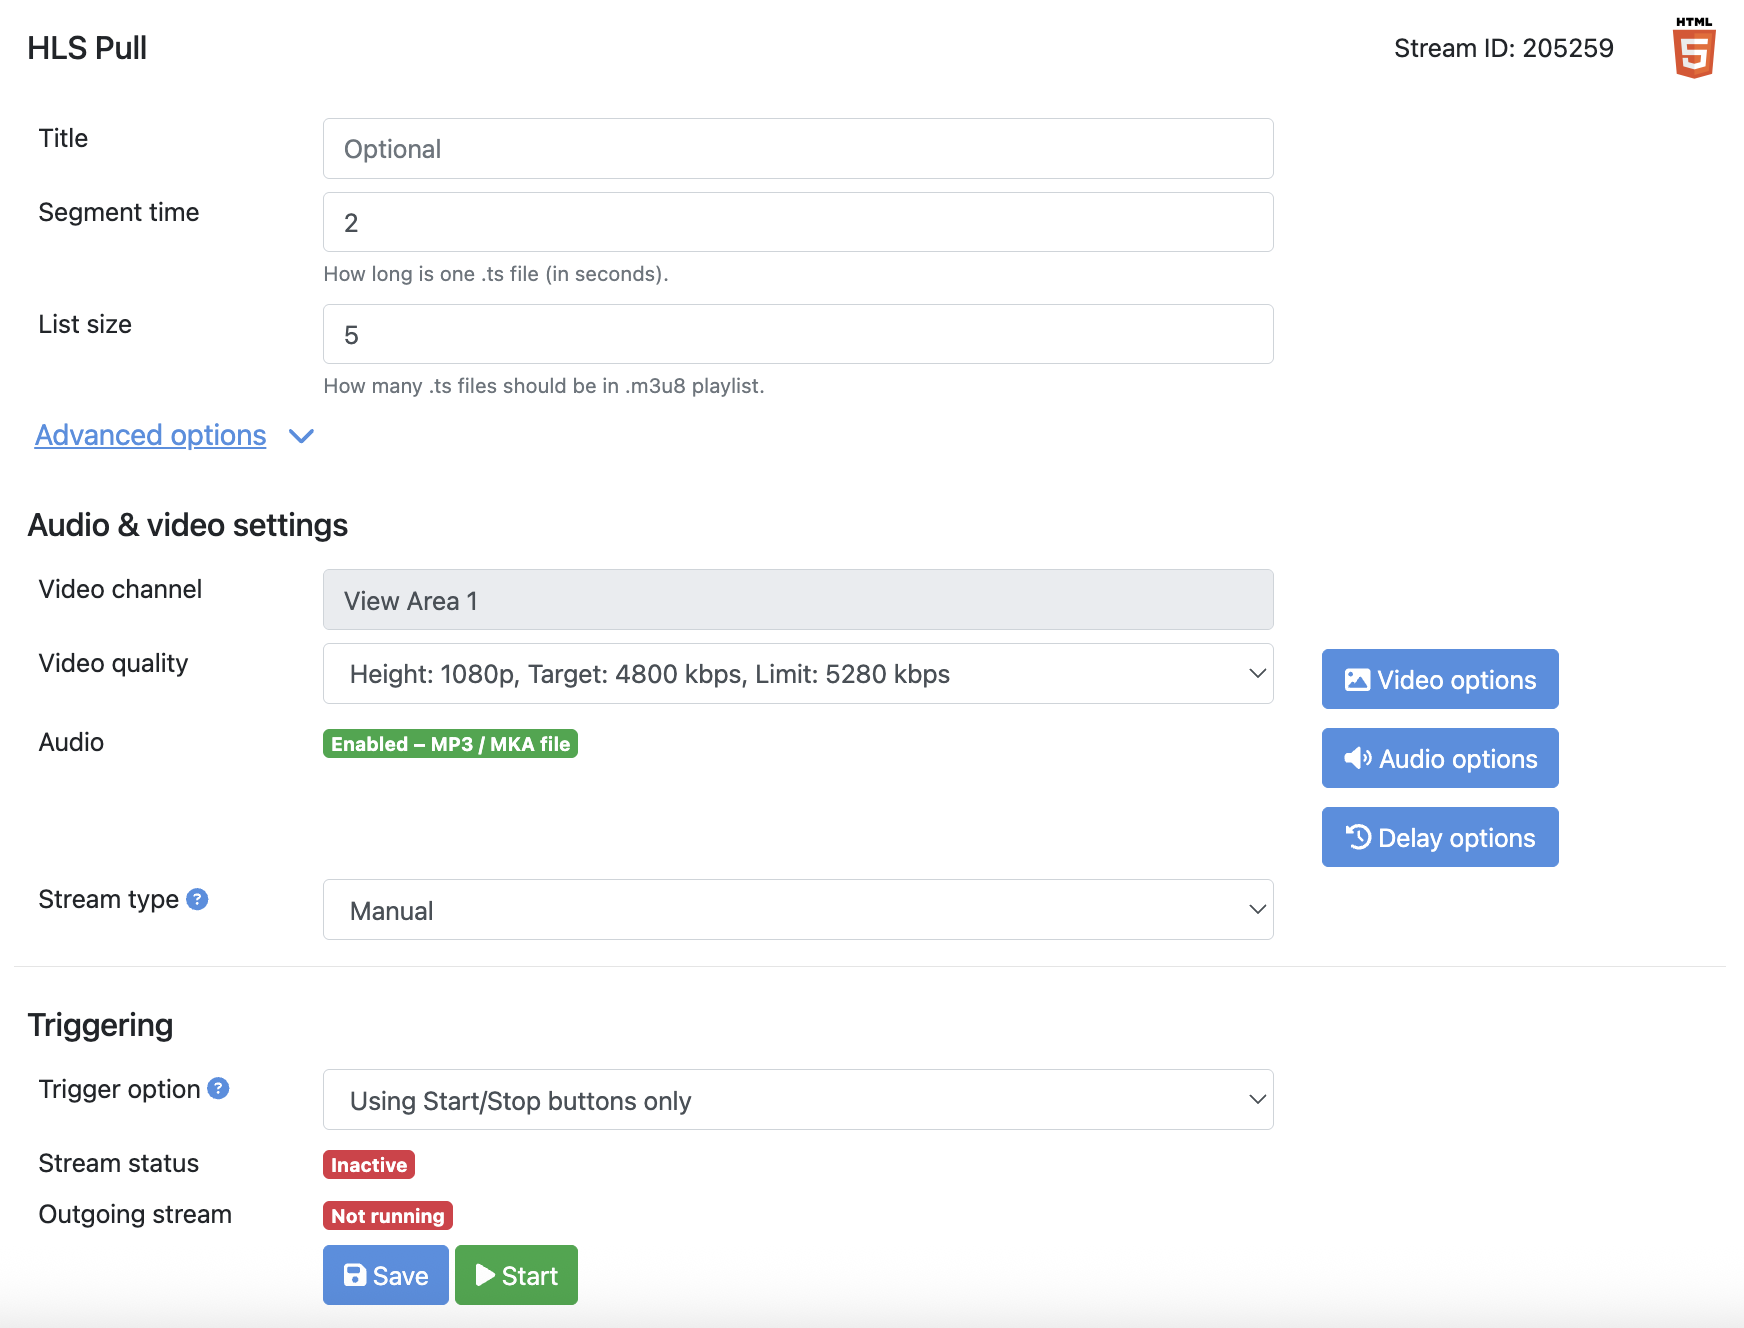
Task: Click the 'How long is one .ts file' hint
Action: tap(496, 274)
